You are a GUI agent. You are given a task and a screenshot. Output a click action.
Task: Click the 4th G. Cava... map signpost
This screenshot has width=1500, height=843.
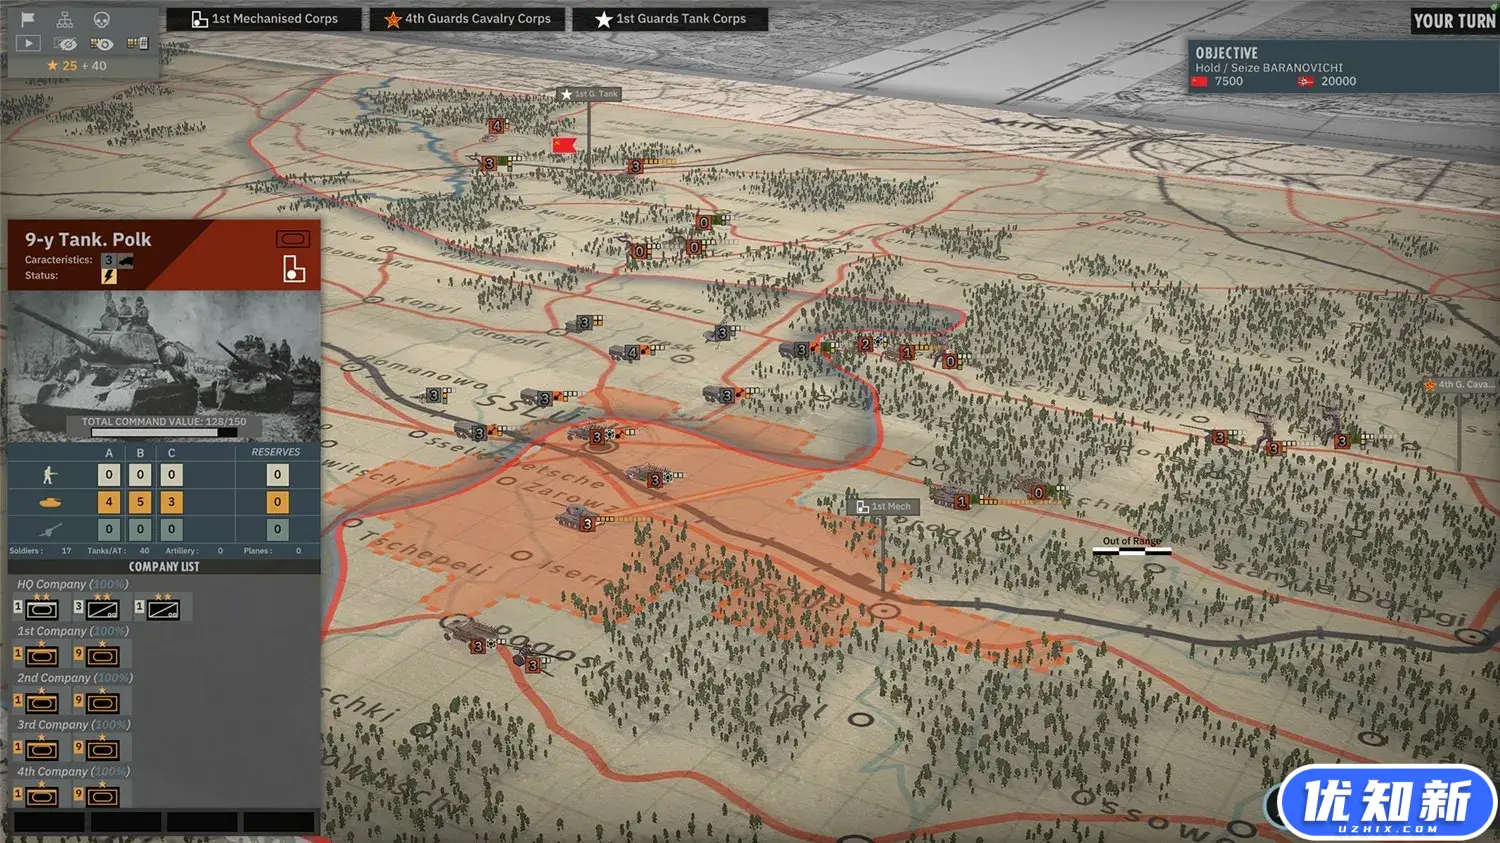[x=1461, y=384]
